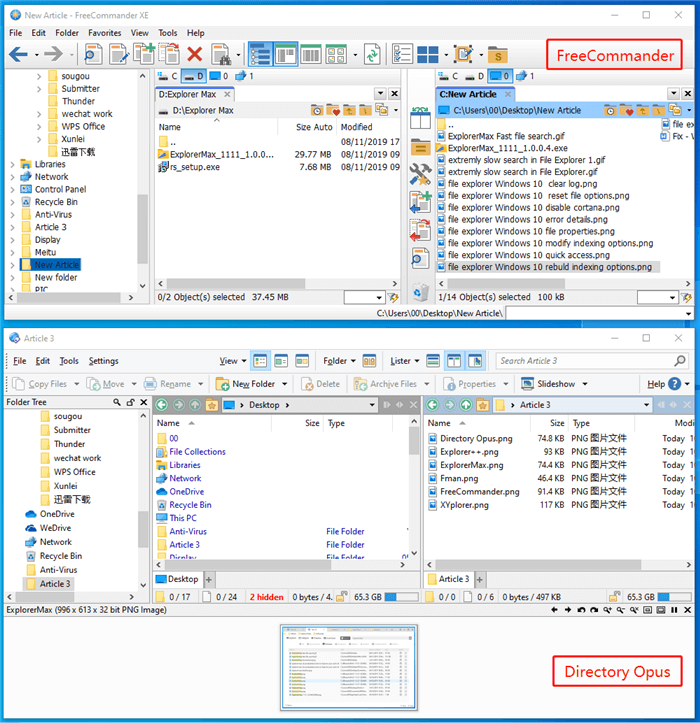This screenshot has width=700, height=723.
Task: Select the D:Explorer Max tab
Action: (x=194, y=94)
